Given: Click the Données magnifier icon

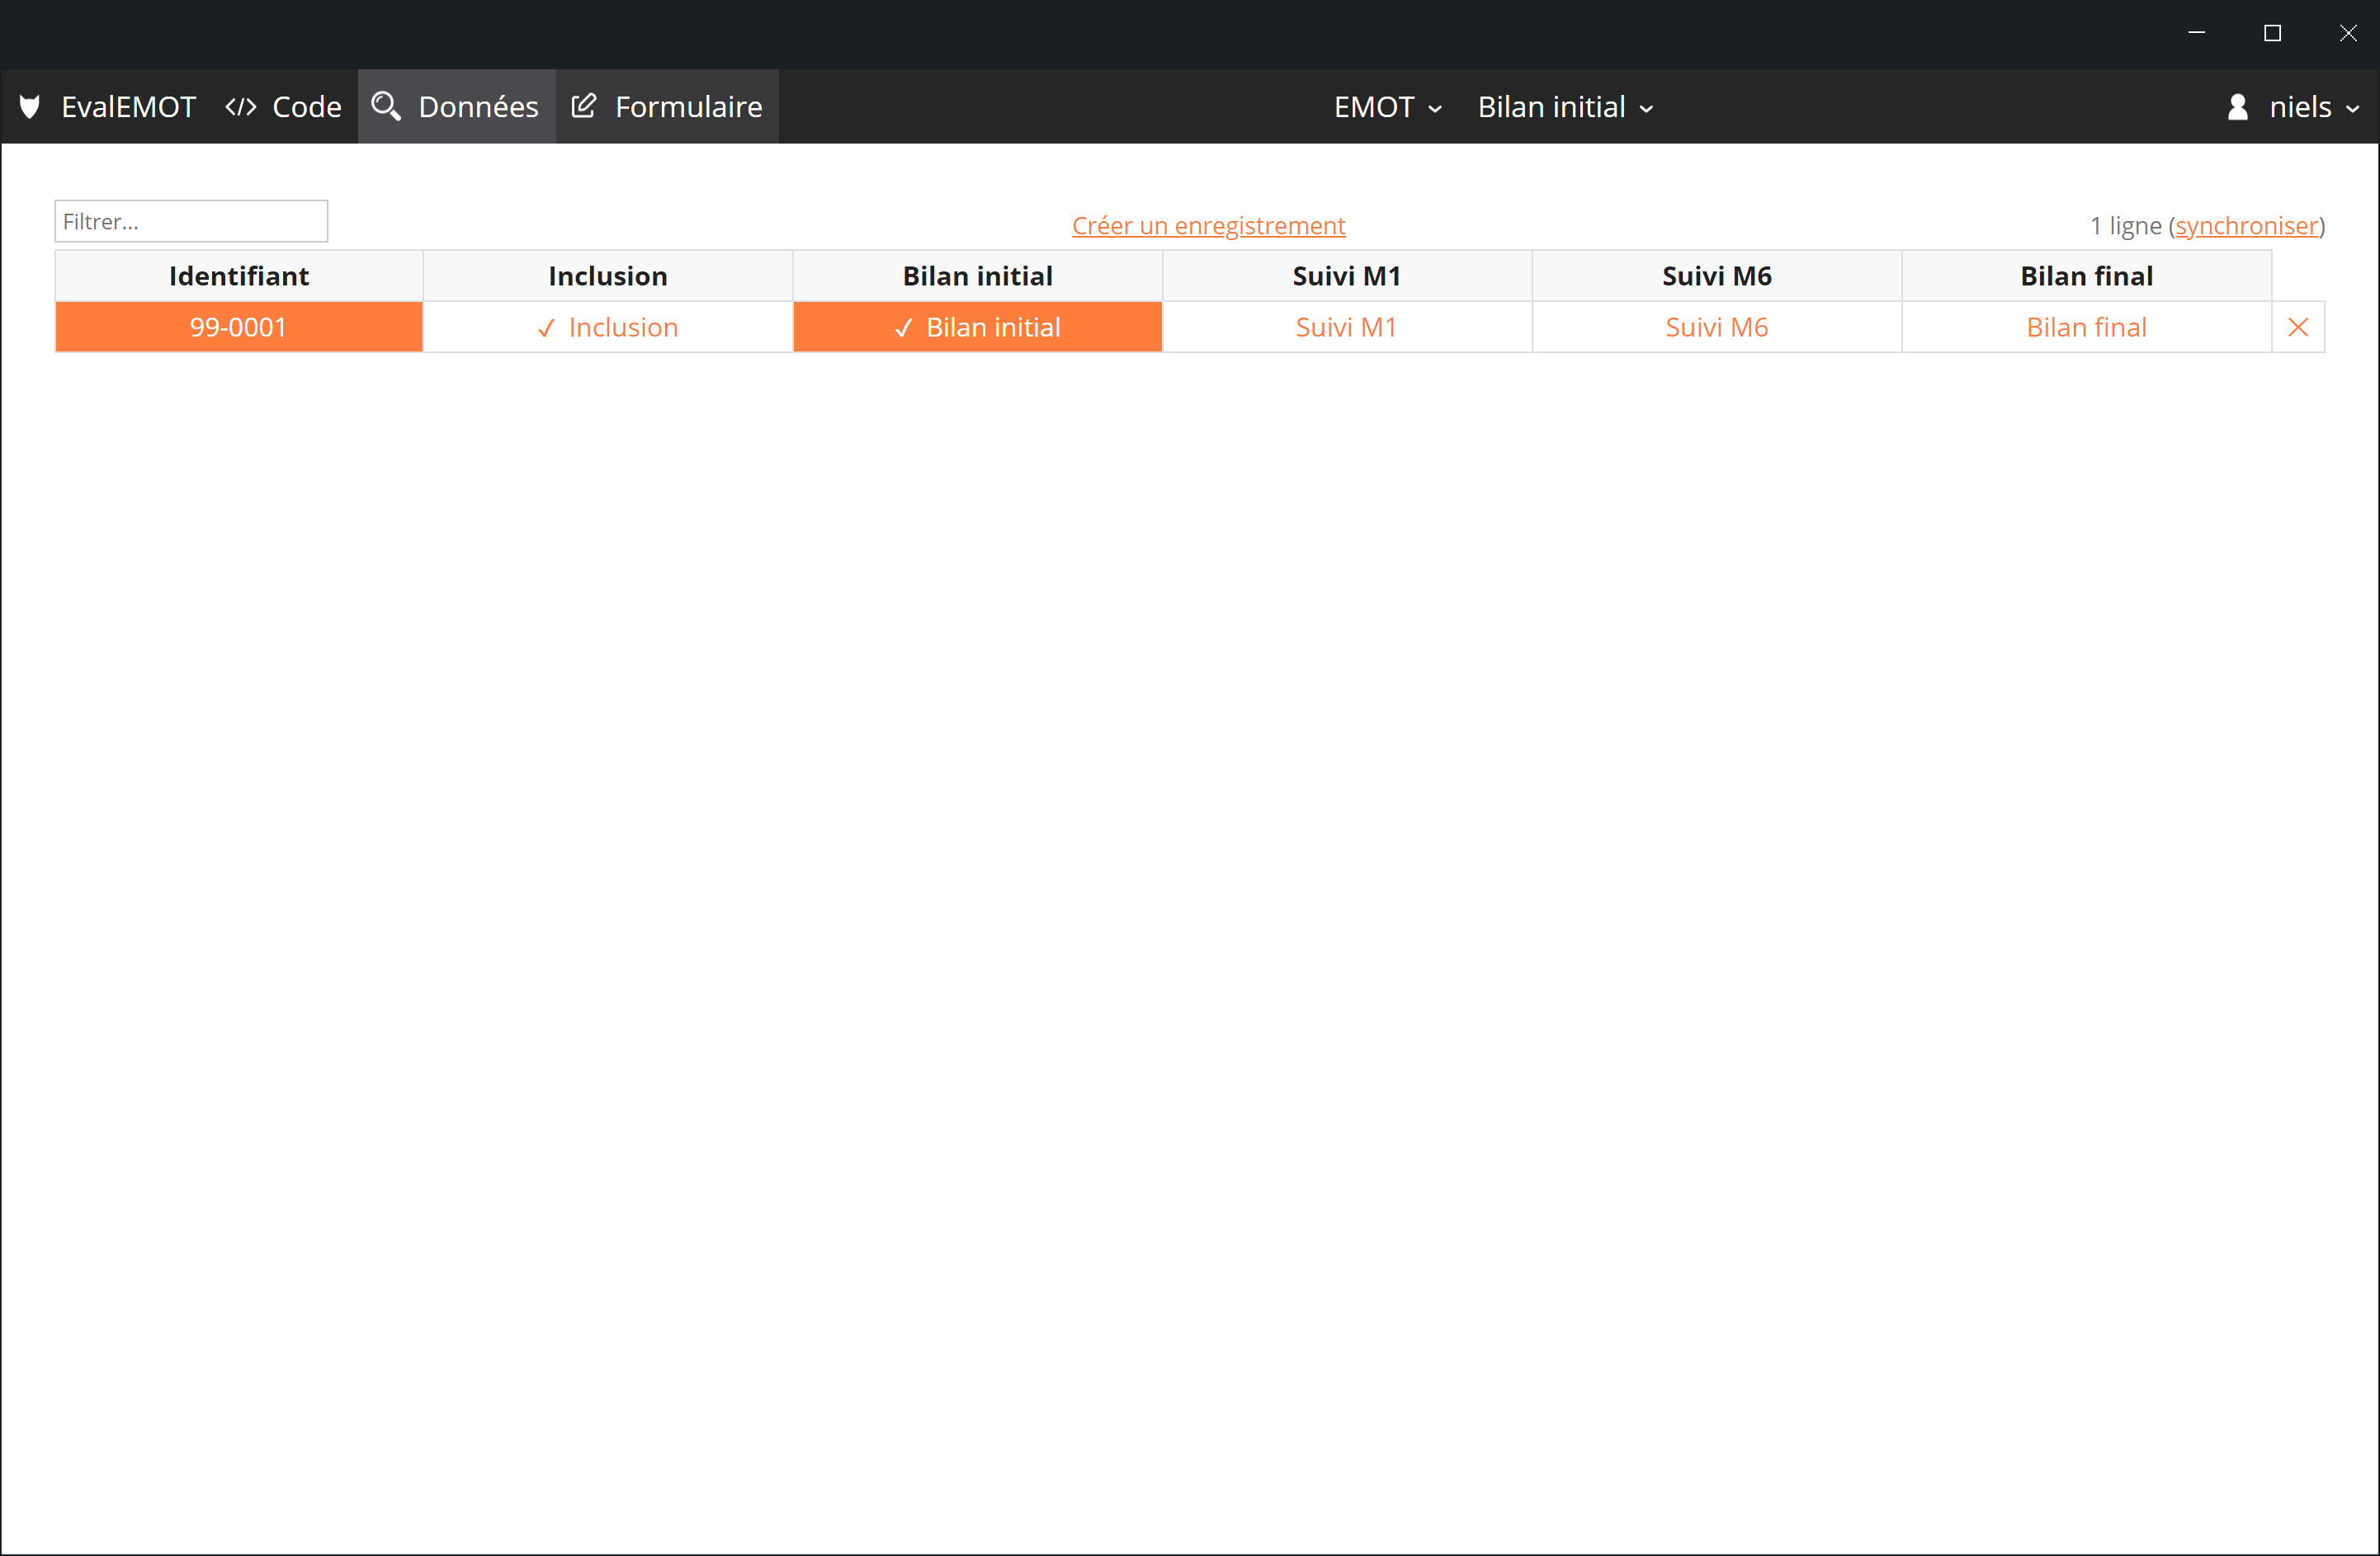Looking at the screenshot, I should (x=386, y=106).
